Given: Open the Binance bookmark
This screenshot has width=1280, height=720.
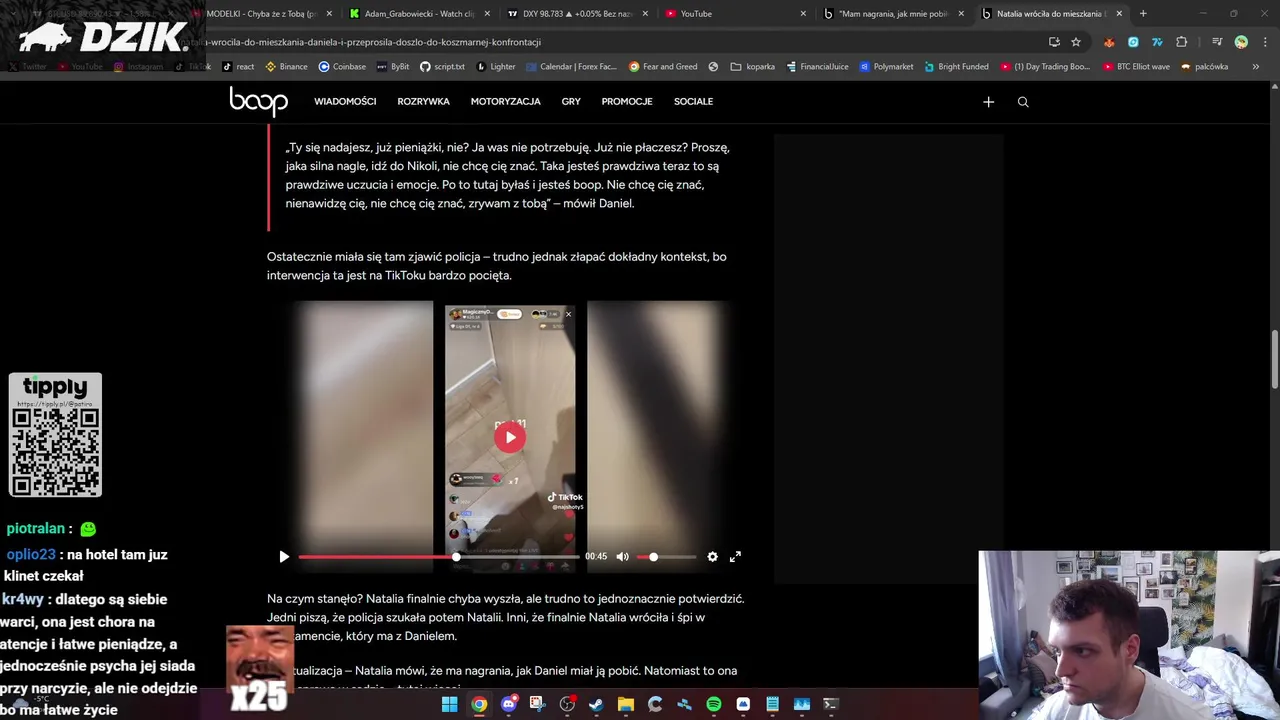Looking at the screenshot, I should pyautogui.click(x=286, y=67).
